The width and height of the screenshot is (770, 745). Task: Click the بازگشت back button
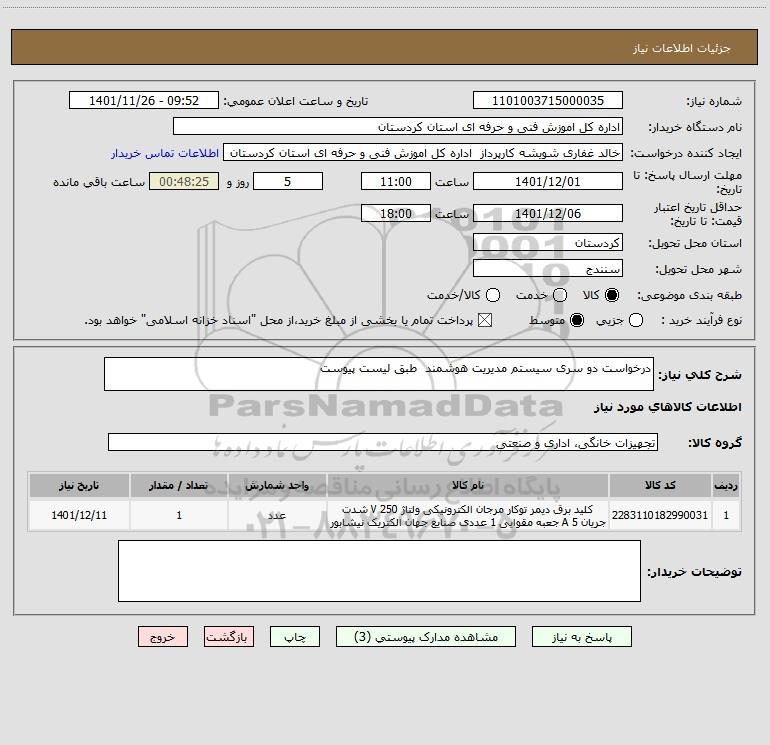point(229,636)
